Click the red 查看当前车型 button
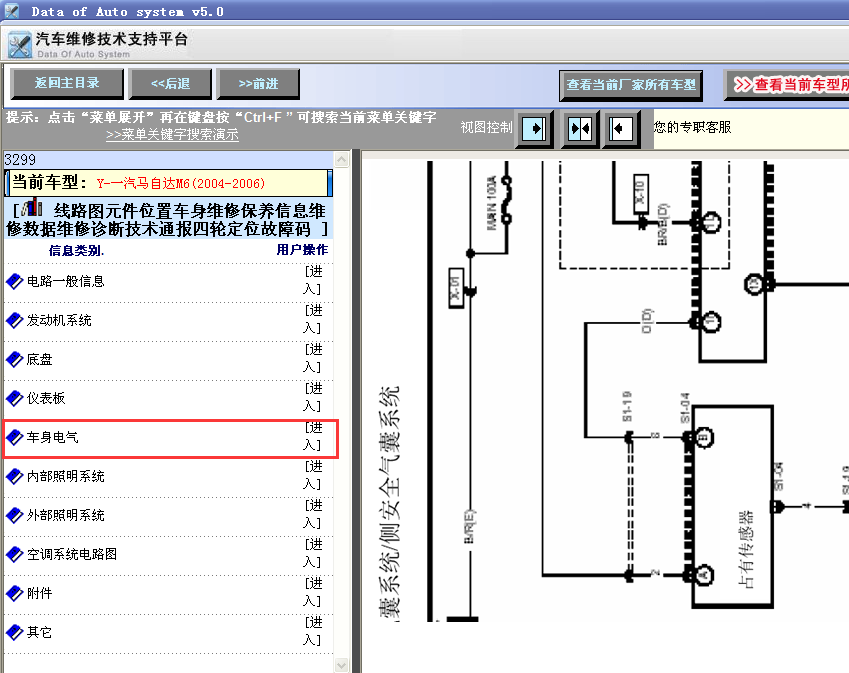Image resolution: width=849 pixels, height=673 pixels. (x=787, y=85)
